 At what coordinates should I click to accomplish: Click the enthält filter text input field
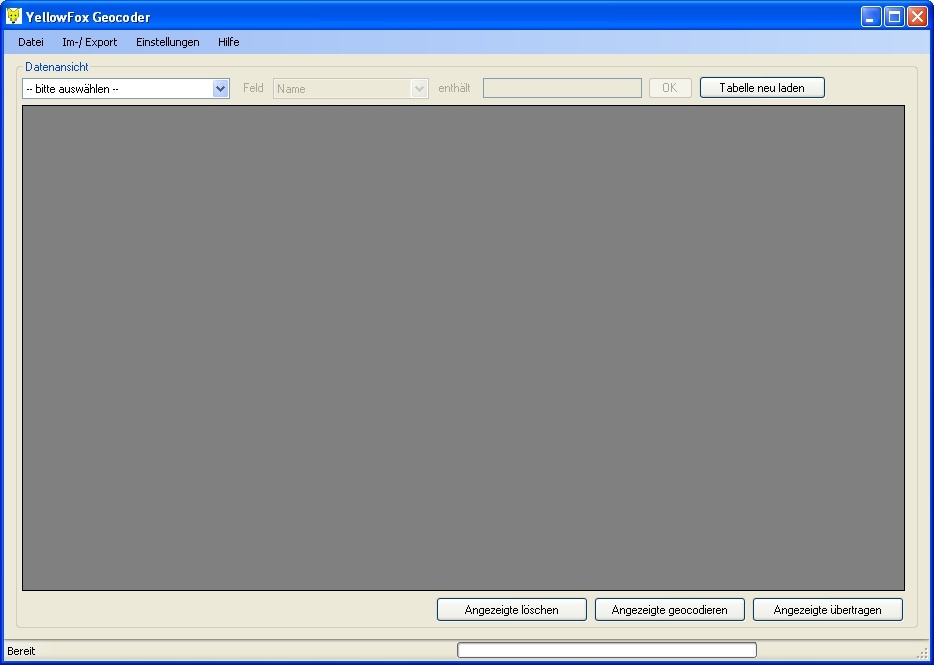tap(561, 88)
